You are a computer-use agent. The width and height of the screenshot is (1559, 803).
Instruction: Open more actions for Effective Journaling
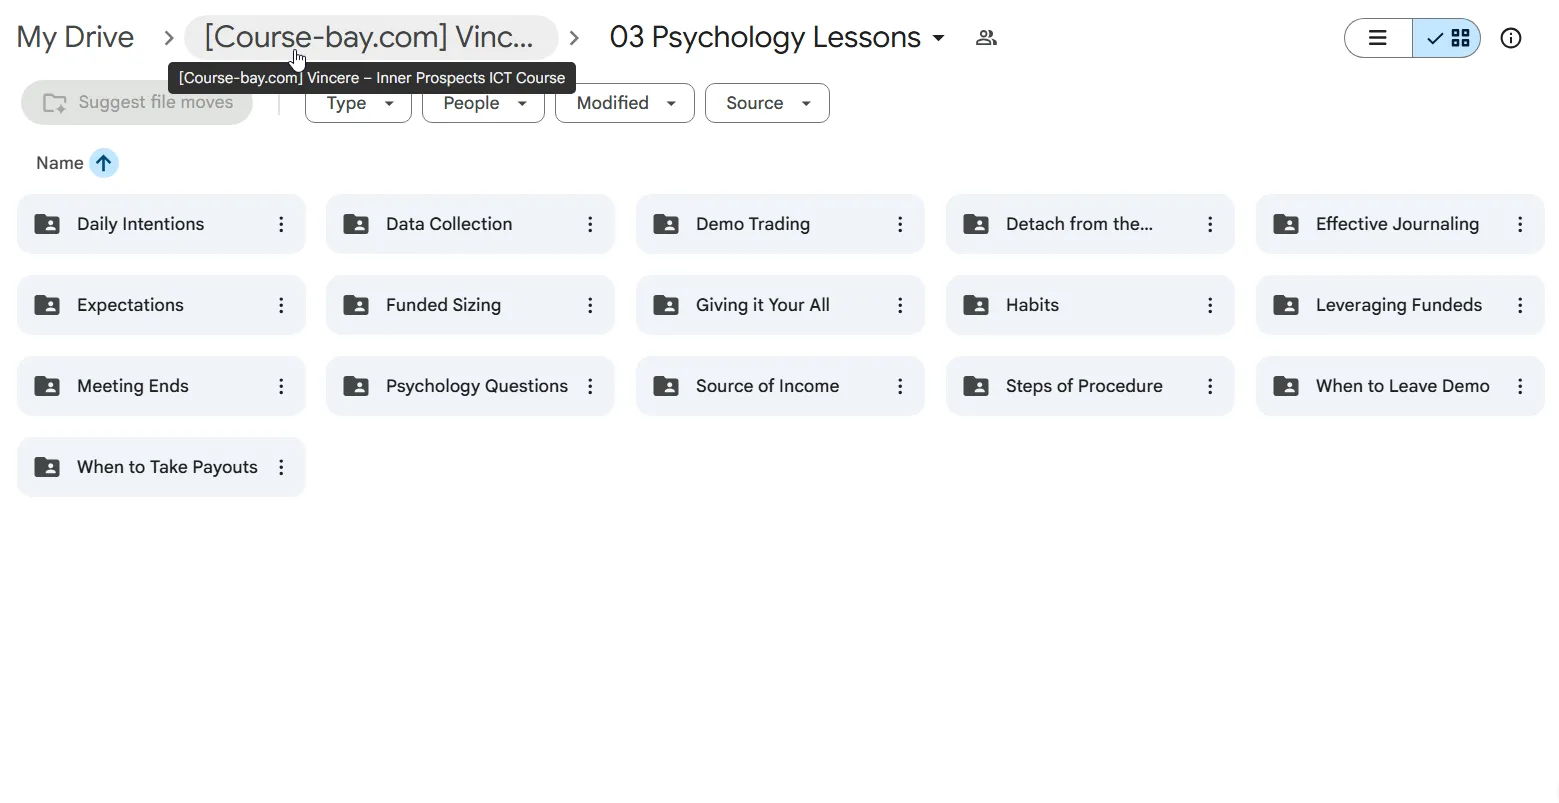coord(1520,224)
